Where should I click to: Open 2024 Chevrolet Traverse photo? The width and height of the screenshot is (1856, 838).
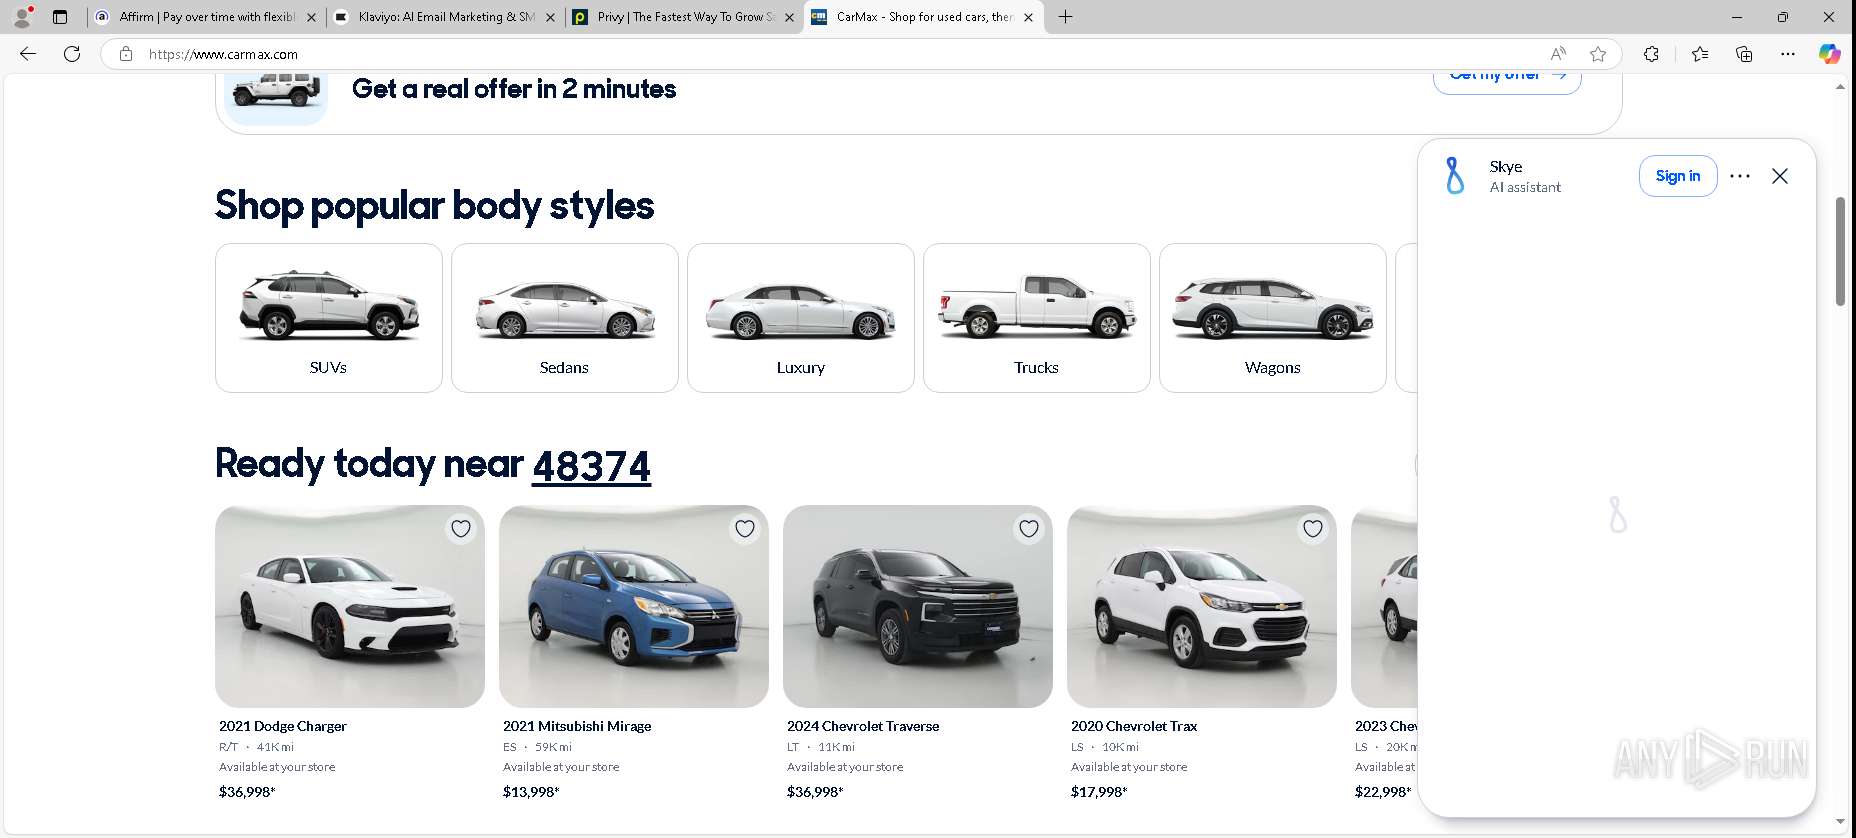pyautogui.click(x=918, y=607)
